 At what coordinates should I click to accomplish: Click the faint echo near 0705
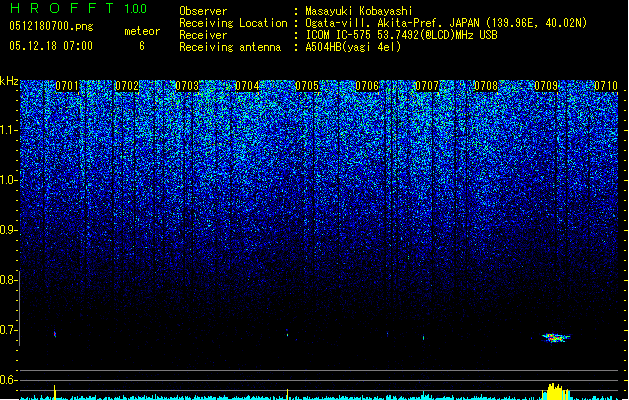point(287,333)
